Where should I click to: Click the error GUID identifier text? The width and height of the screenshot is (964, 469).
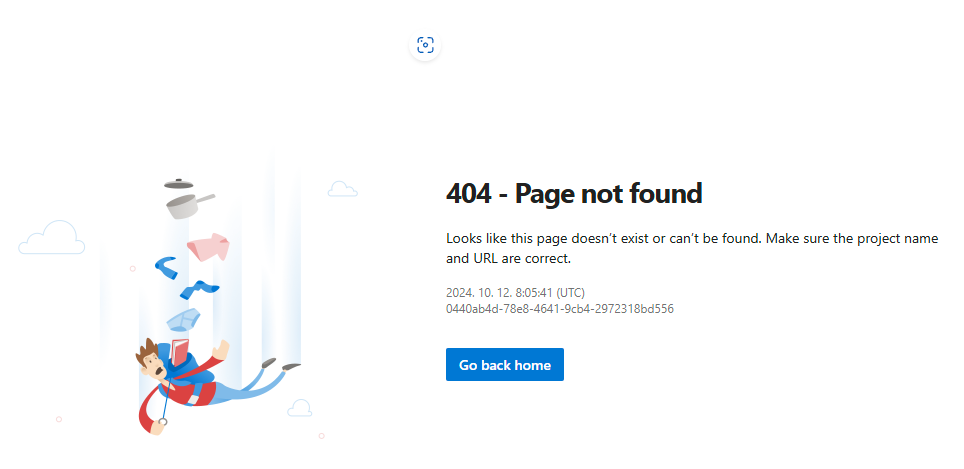[560, 309]
